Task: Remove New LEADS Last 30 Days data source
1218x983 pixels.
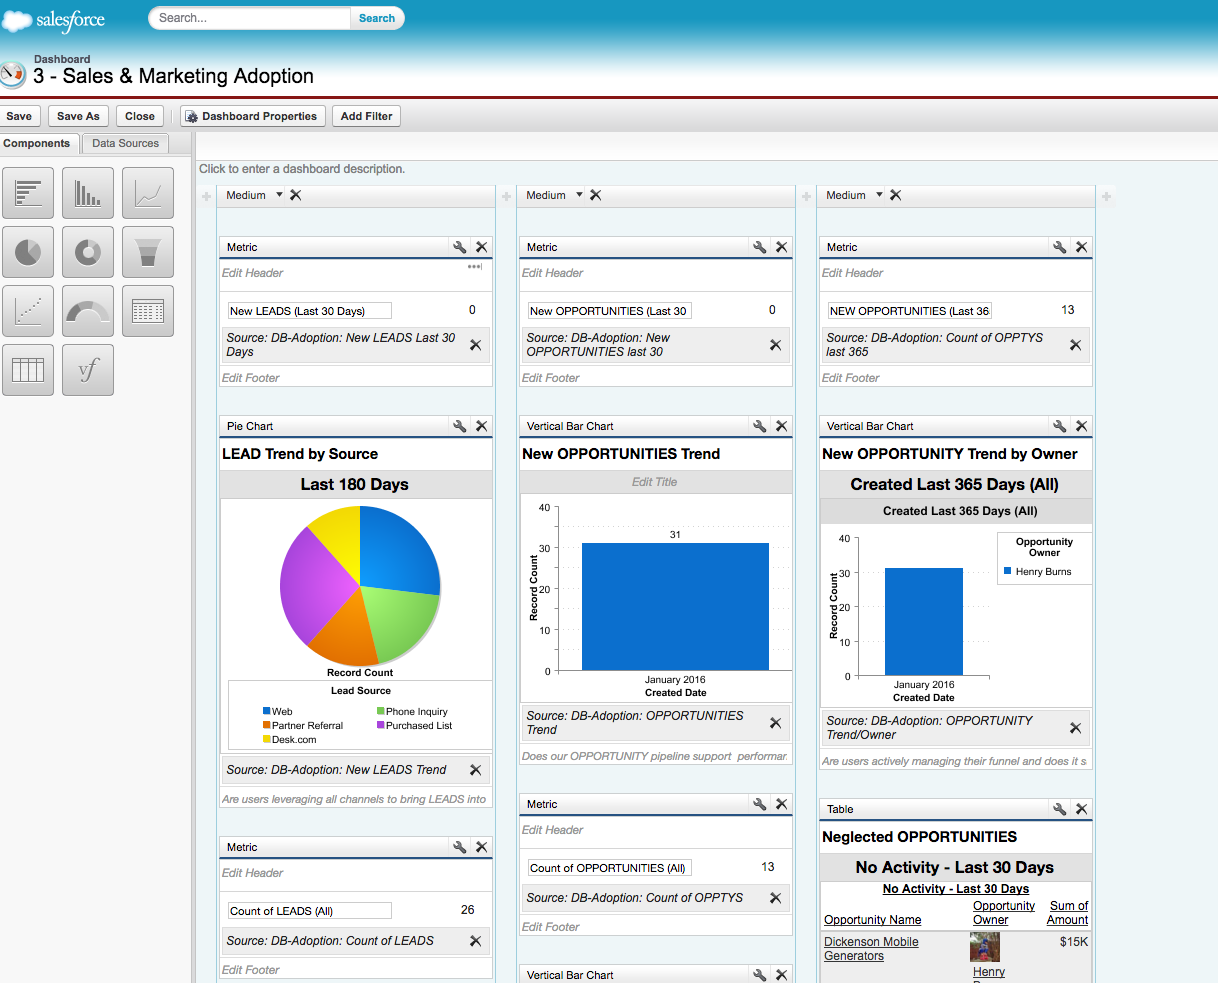Action: pyautogui.click(x=475, y=345)
